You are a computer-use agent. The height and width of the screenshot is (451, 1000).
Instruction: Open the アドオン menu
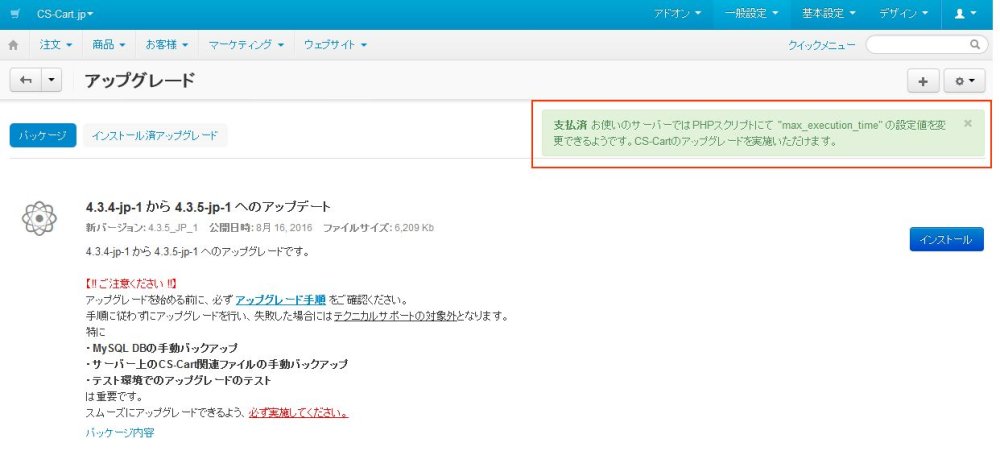pyautogui.click(x=677, y=13)
